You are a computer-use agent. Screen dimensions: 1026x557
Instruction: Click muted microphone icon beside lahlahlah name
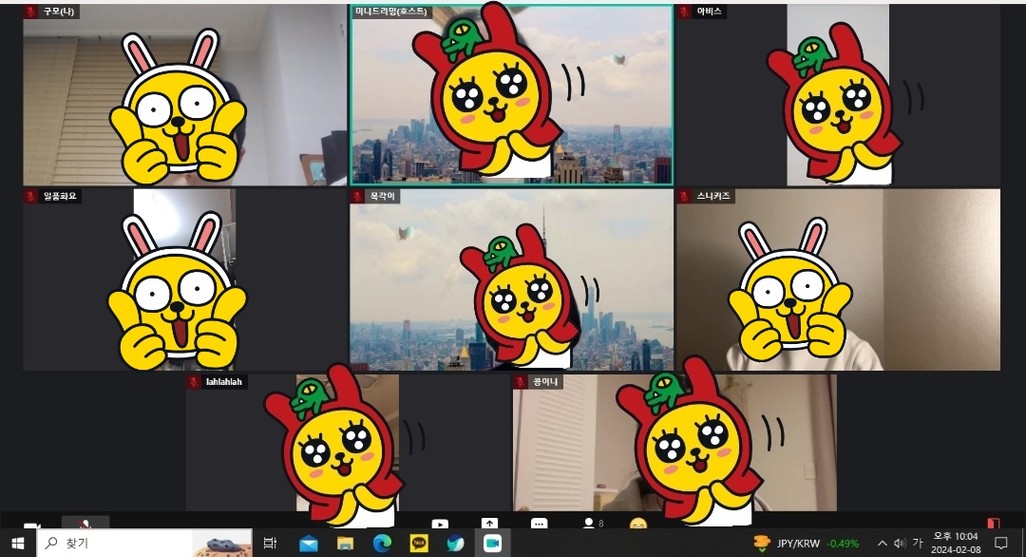tap(194, 382)
